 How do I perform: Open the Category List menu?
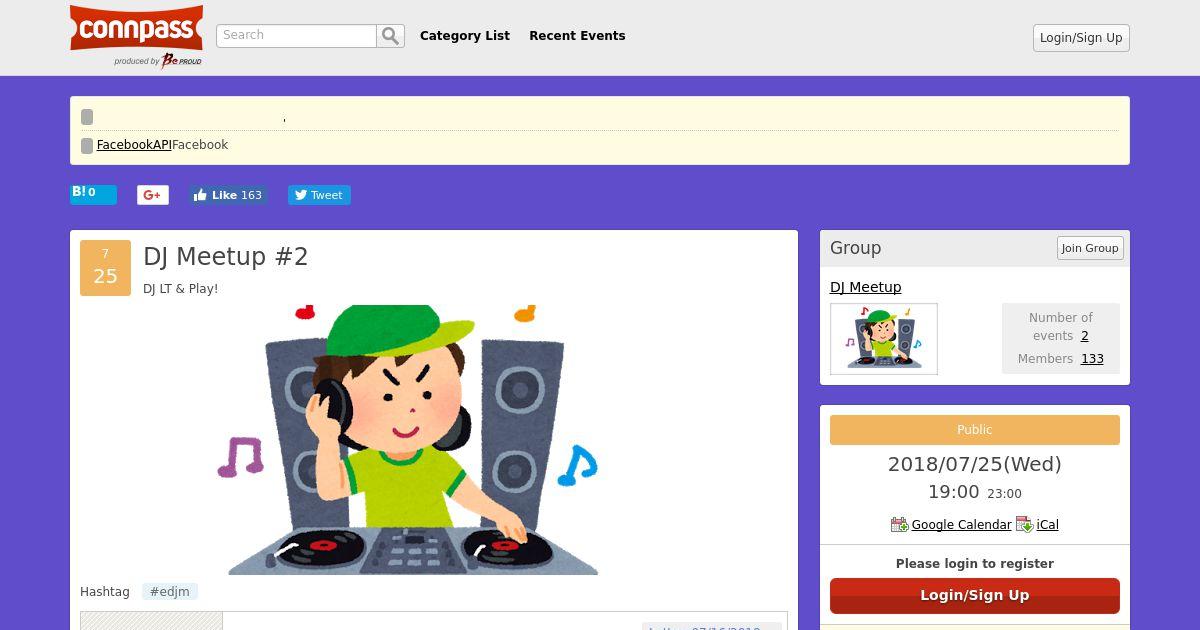click(465, 36)
